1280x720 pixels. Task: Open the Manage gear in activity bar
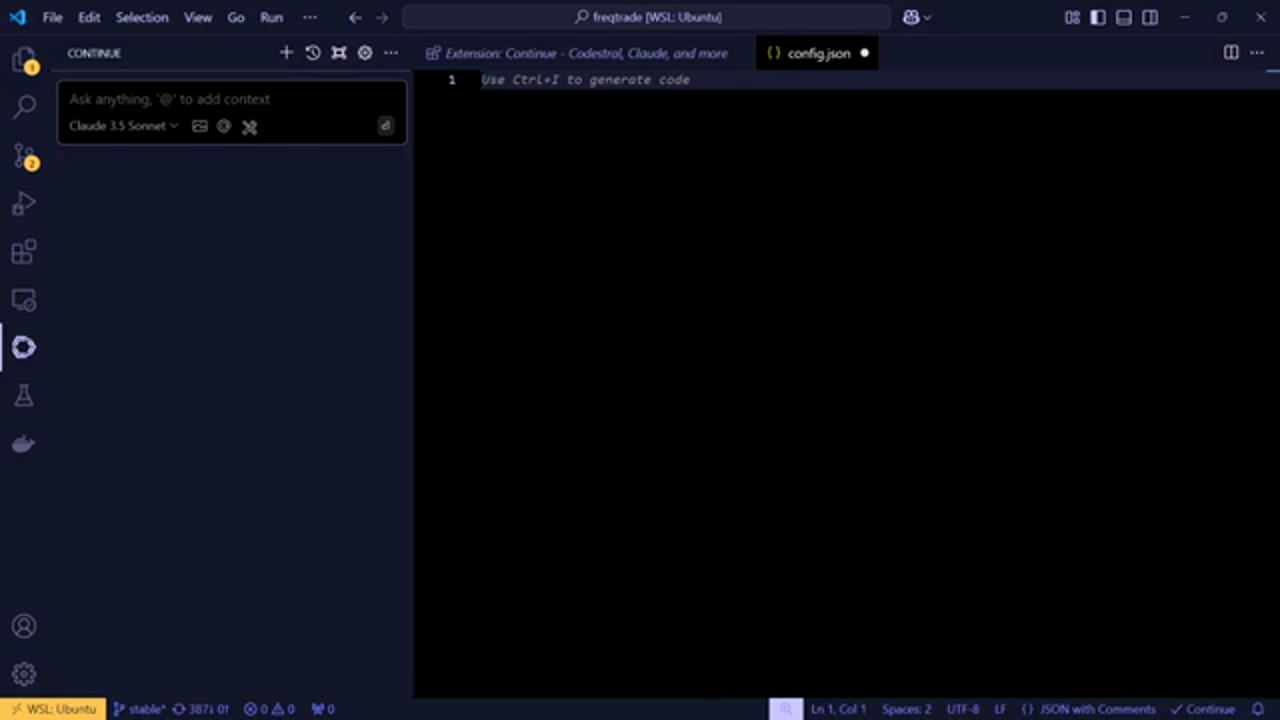24,675
